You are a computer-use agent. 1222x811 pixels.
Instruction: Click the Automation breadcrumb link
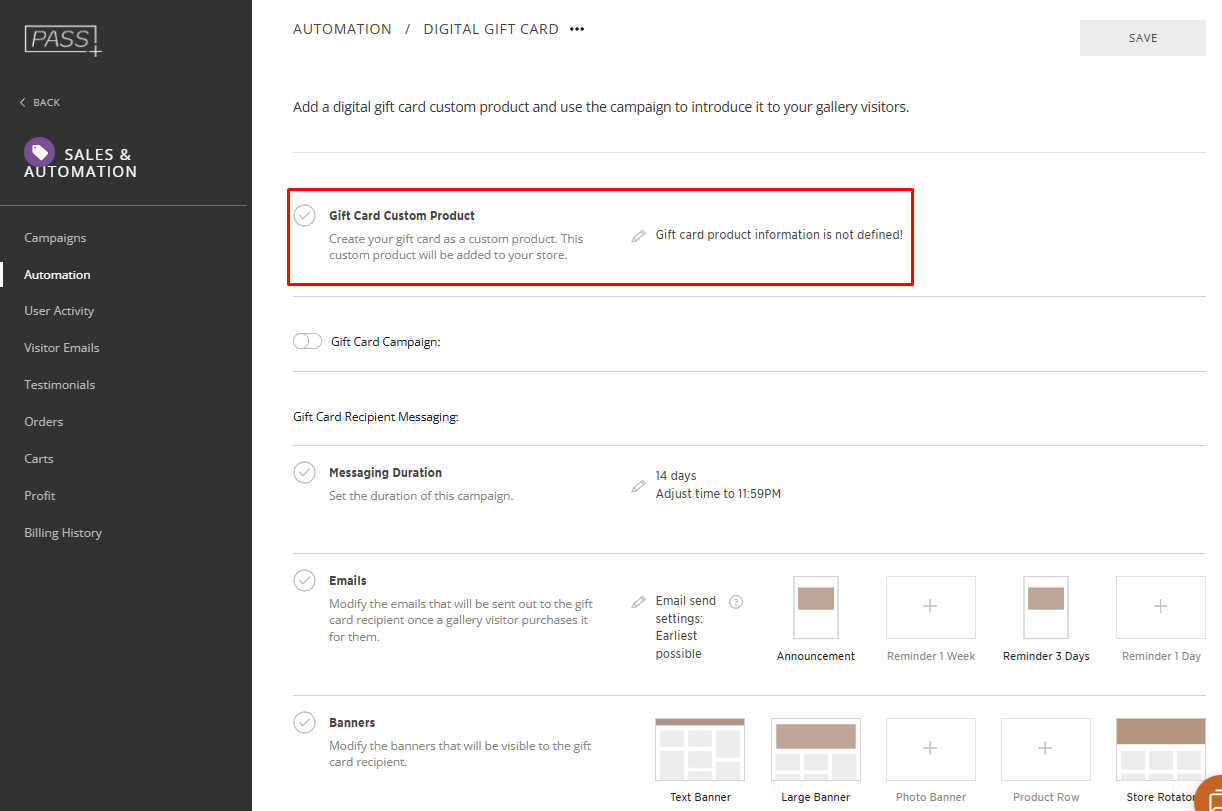(342, 30)
